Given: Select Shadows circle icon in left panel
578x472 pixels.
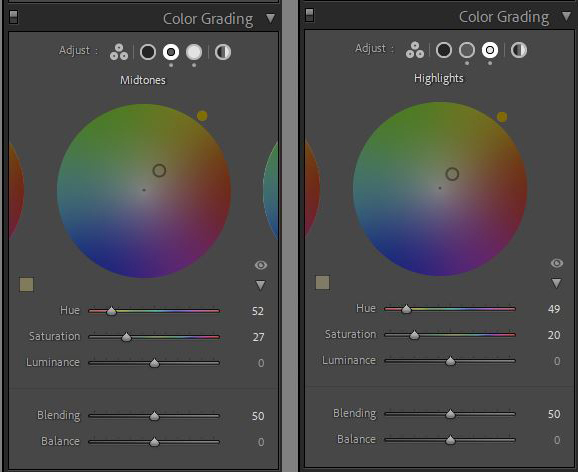Looking at the screenshot, I should coord(148,52).
